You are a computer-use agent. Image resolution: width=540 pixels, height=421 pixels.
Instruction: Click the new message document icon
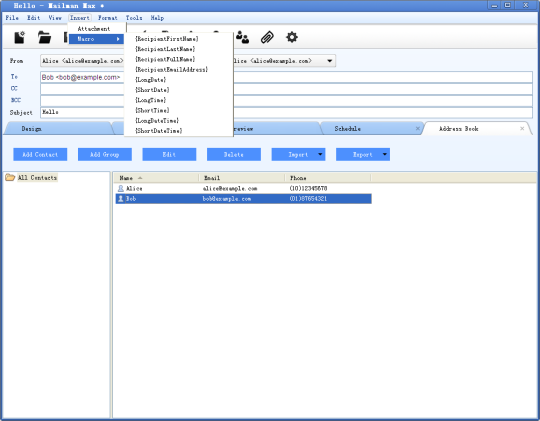point(20,37)
